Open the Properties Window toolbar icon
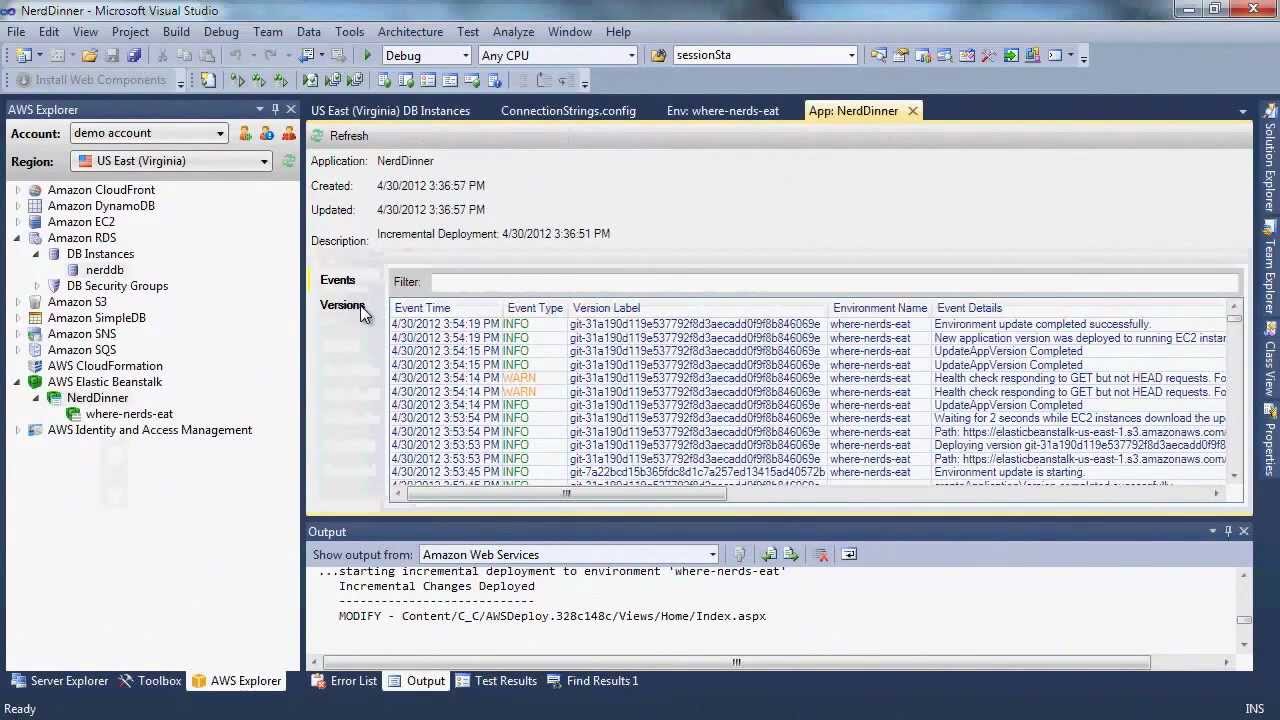This screenshot has height=720, width=1280. pos(900,56)
